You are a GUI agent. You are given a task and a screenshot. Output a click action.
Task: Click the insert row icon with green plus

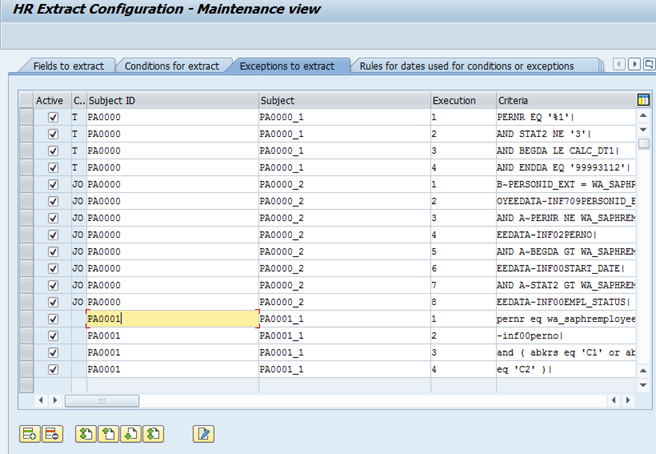pos(30,434)
